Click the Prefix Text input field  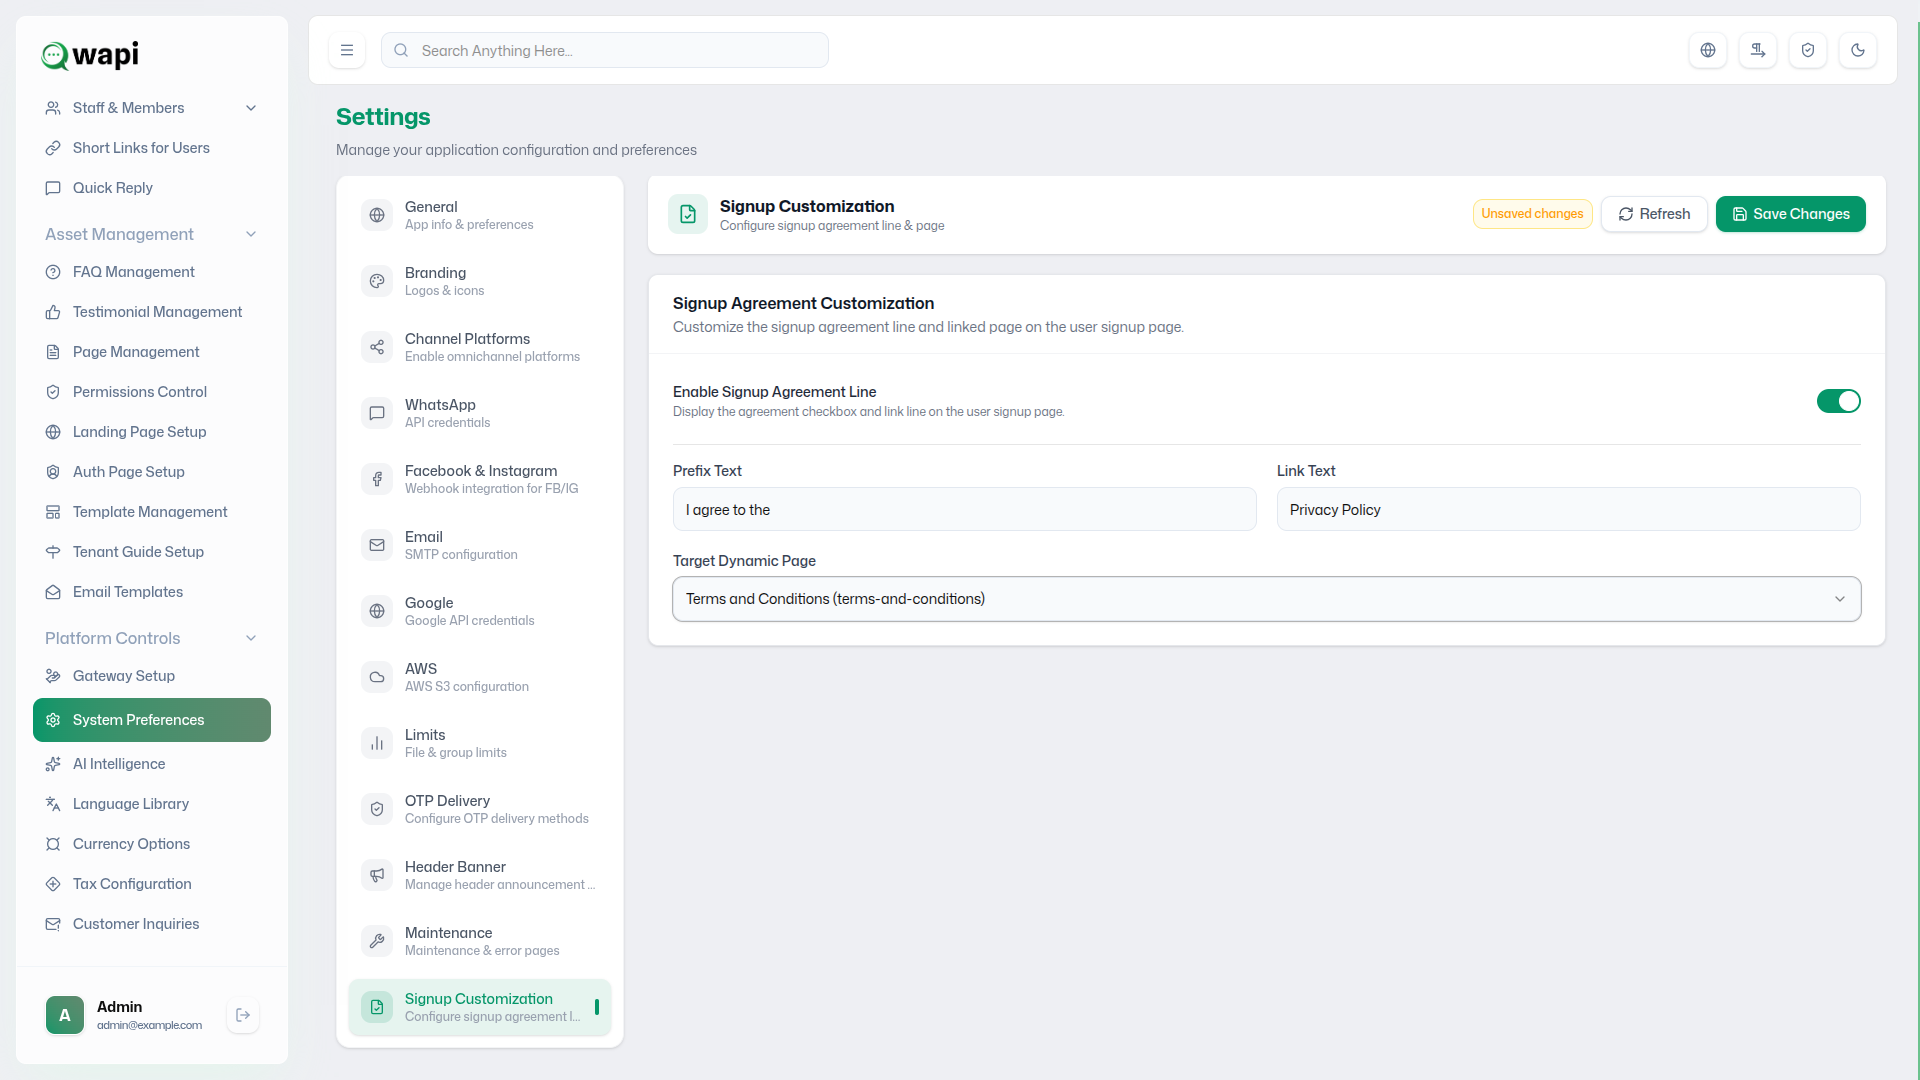(964, 510)
